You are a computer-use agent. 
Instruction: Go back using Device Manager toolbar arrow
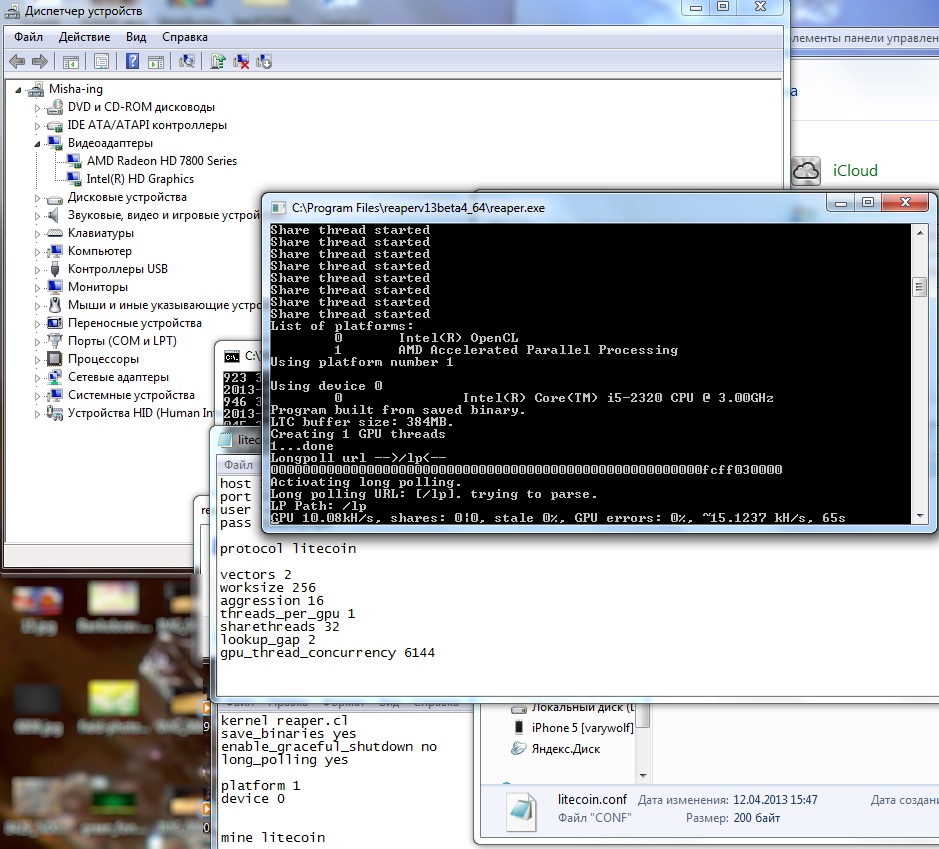tap(17, 61)
